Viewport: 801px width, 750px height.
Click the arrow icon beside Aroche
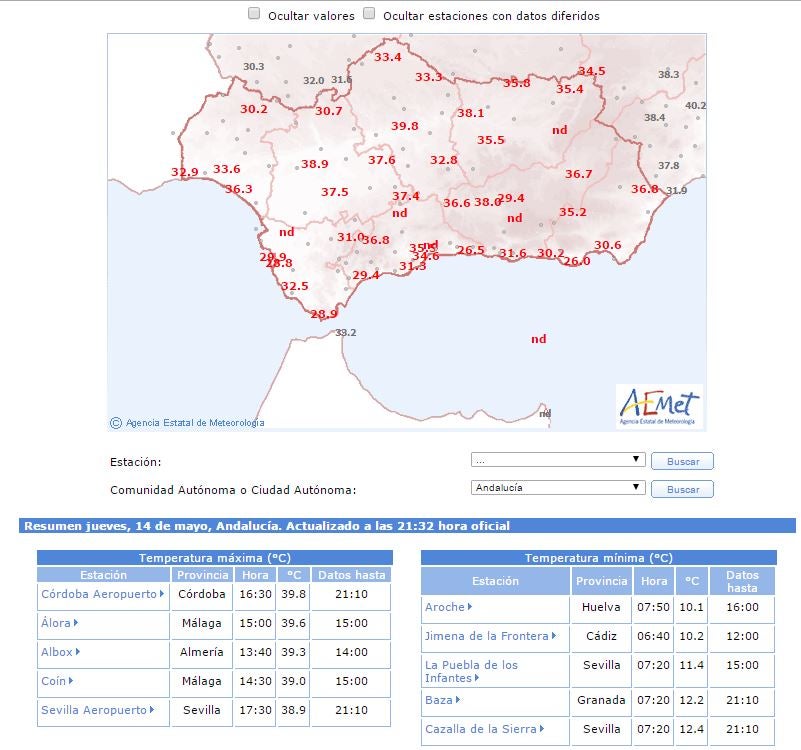pyautogui.click(x=470, y=607)
